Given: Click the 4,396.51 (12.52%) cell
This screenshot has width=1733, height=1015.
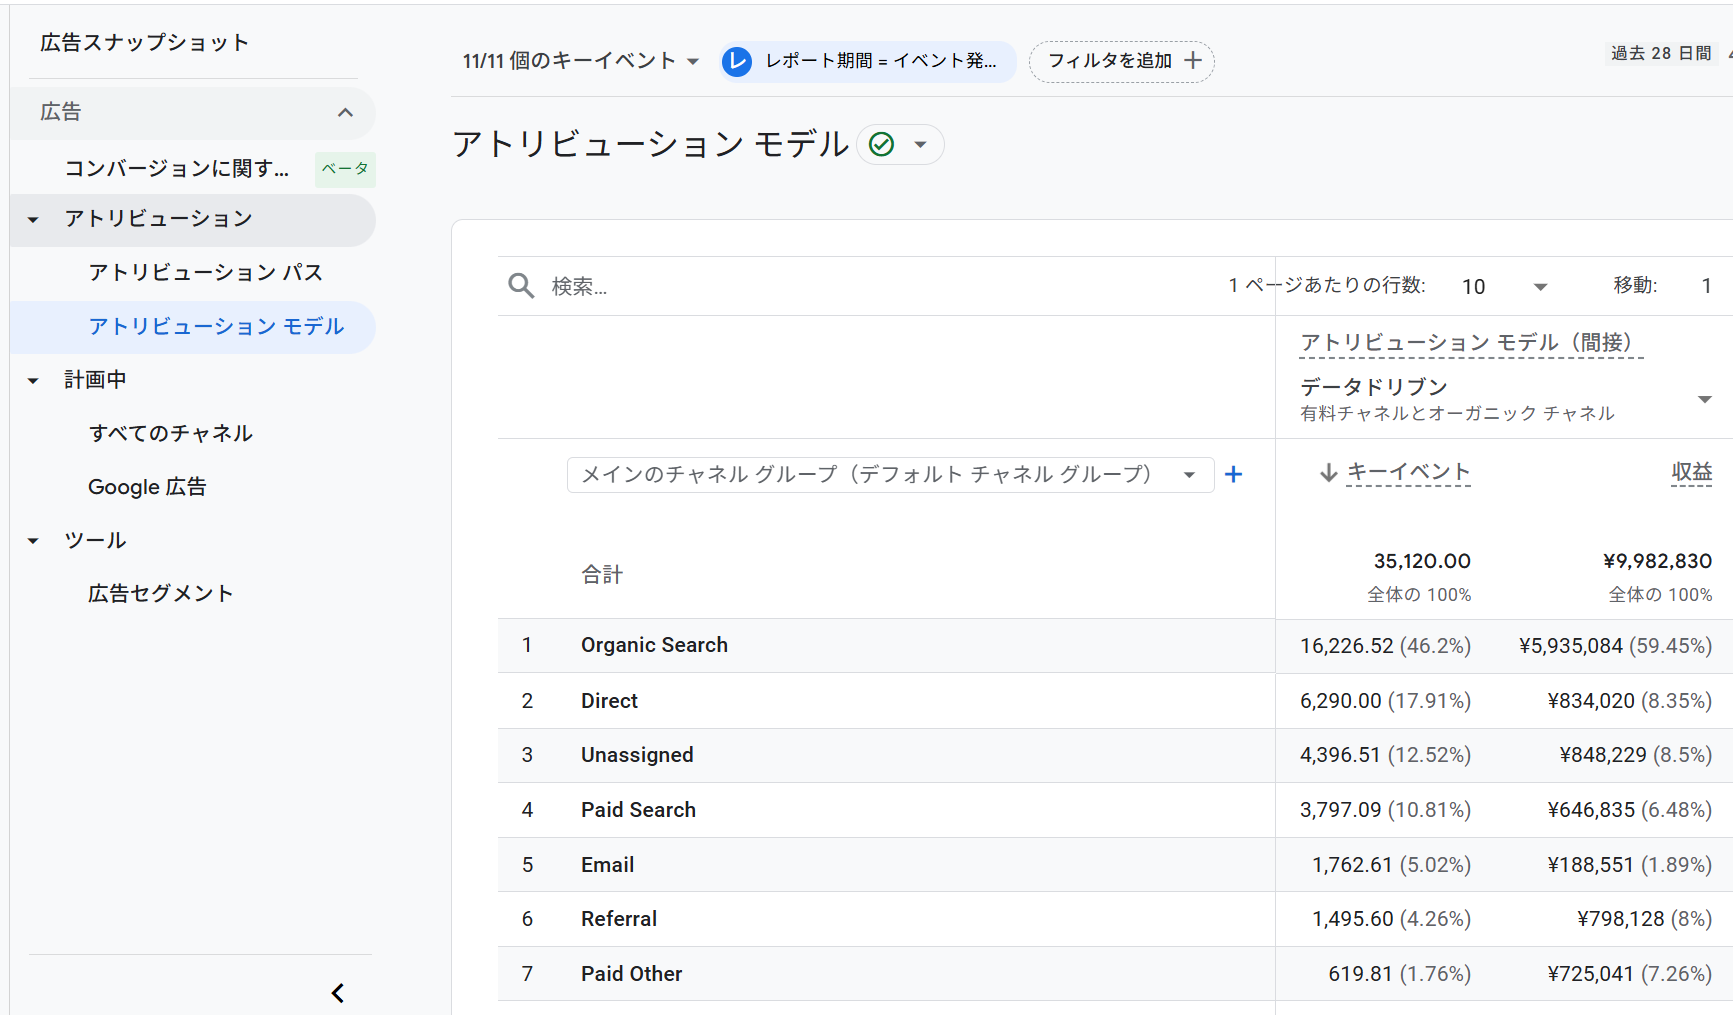Looking at the screenshot, I should coord(1385,755).
